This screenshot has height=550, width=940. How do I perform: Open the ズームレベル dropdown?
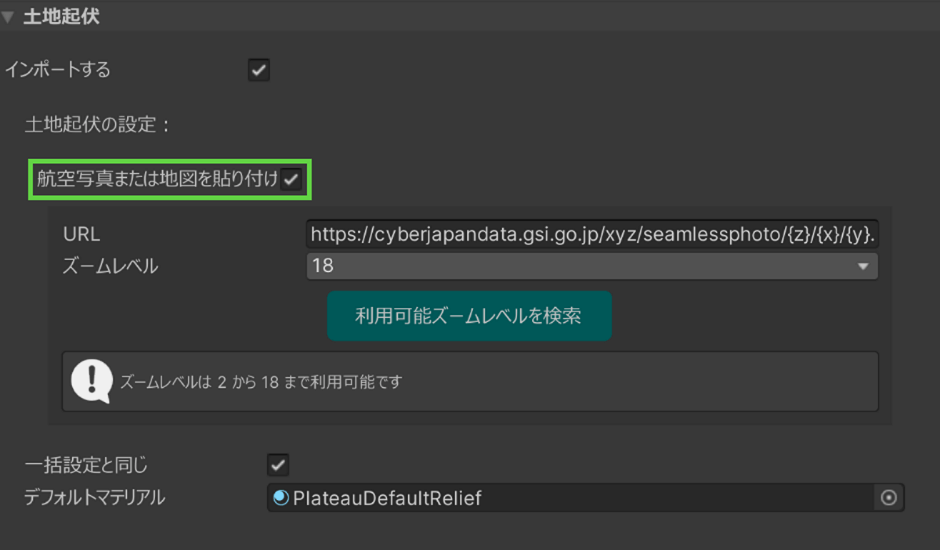(x=592, y=266)
